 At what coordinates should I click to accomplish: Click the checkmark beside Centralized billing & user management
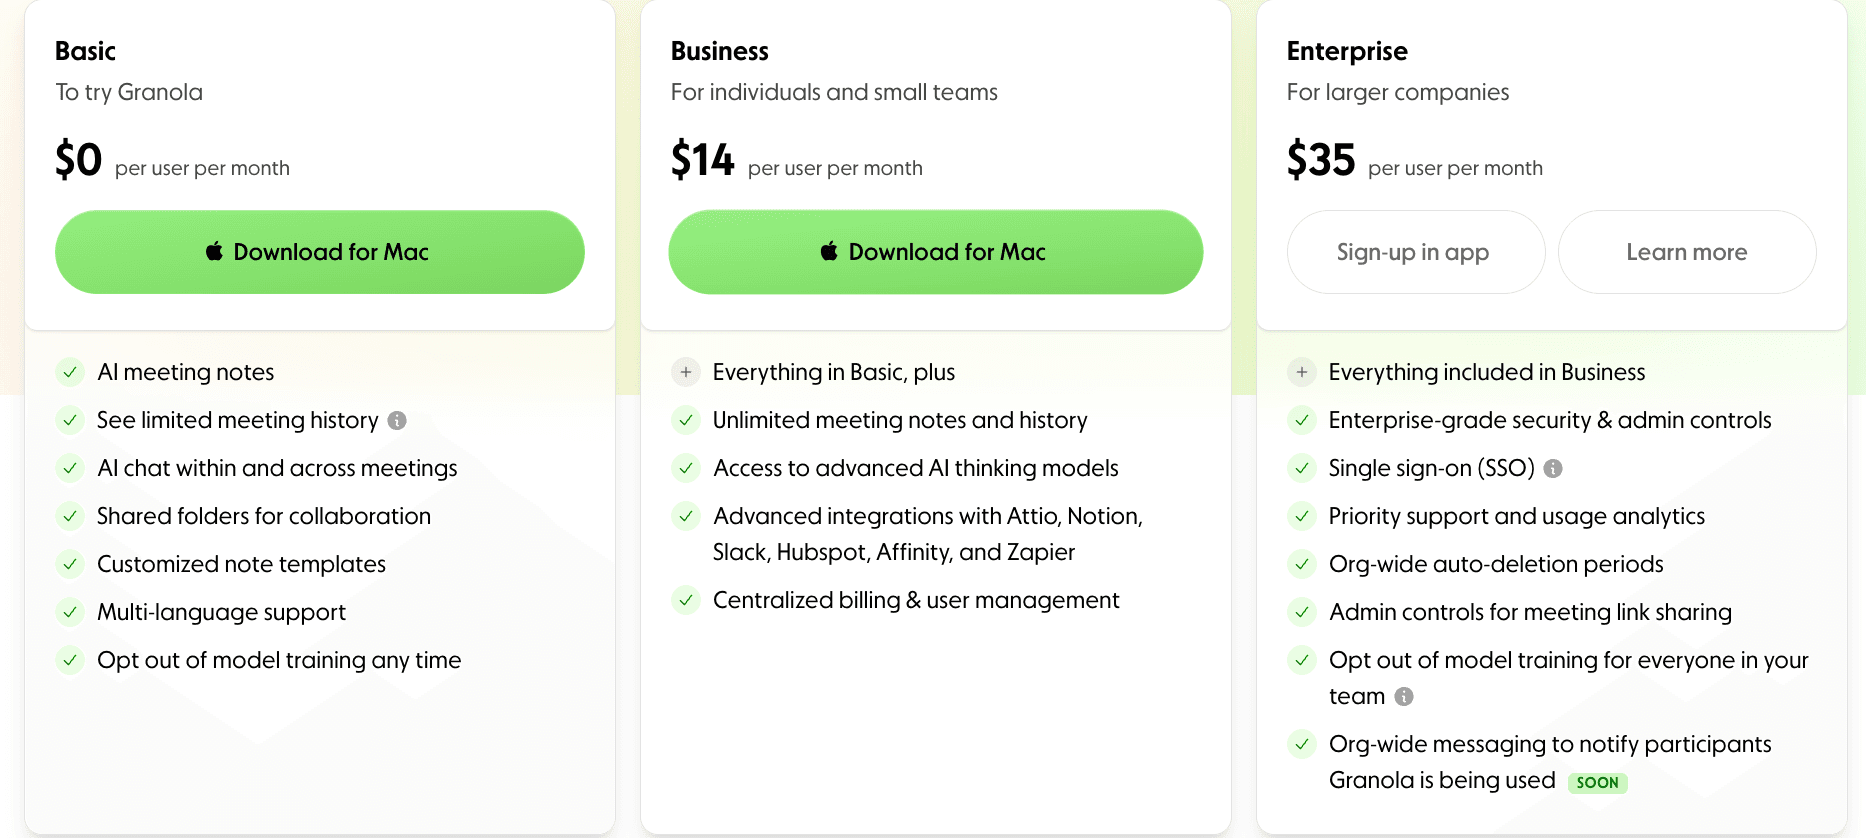[x=686, y=600]
